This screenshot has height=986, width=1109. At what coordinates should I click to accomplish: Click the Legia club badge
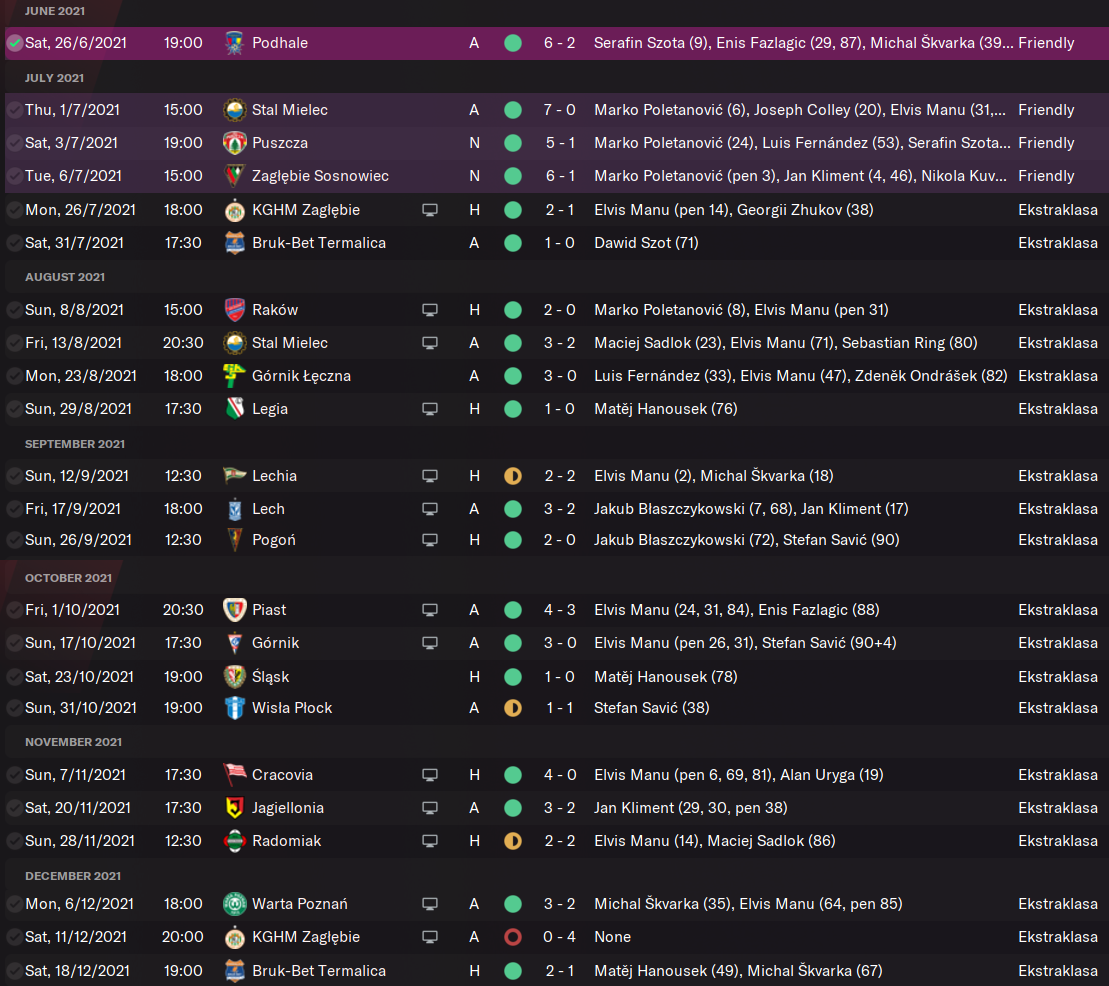pyautogui.click(x=234, y=409)
